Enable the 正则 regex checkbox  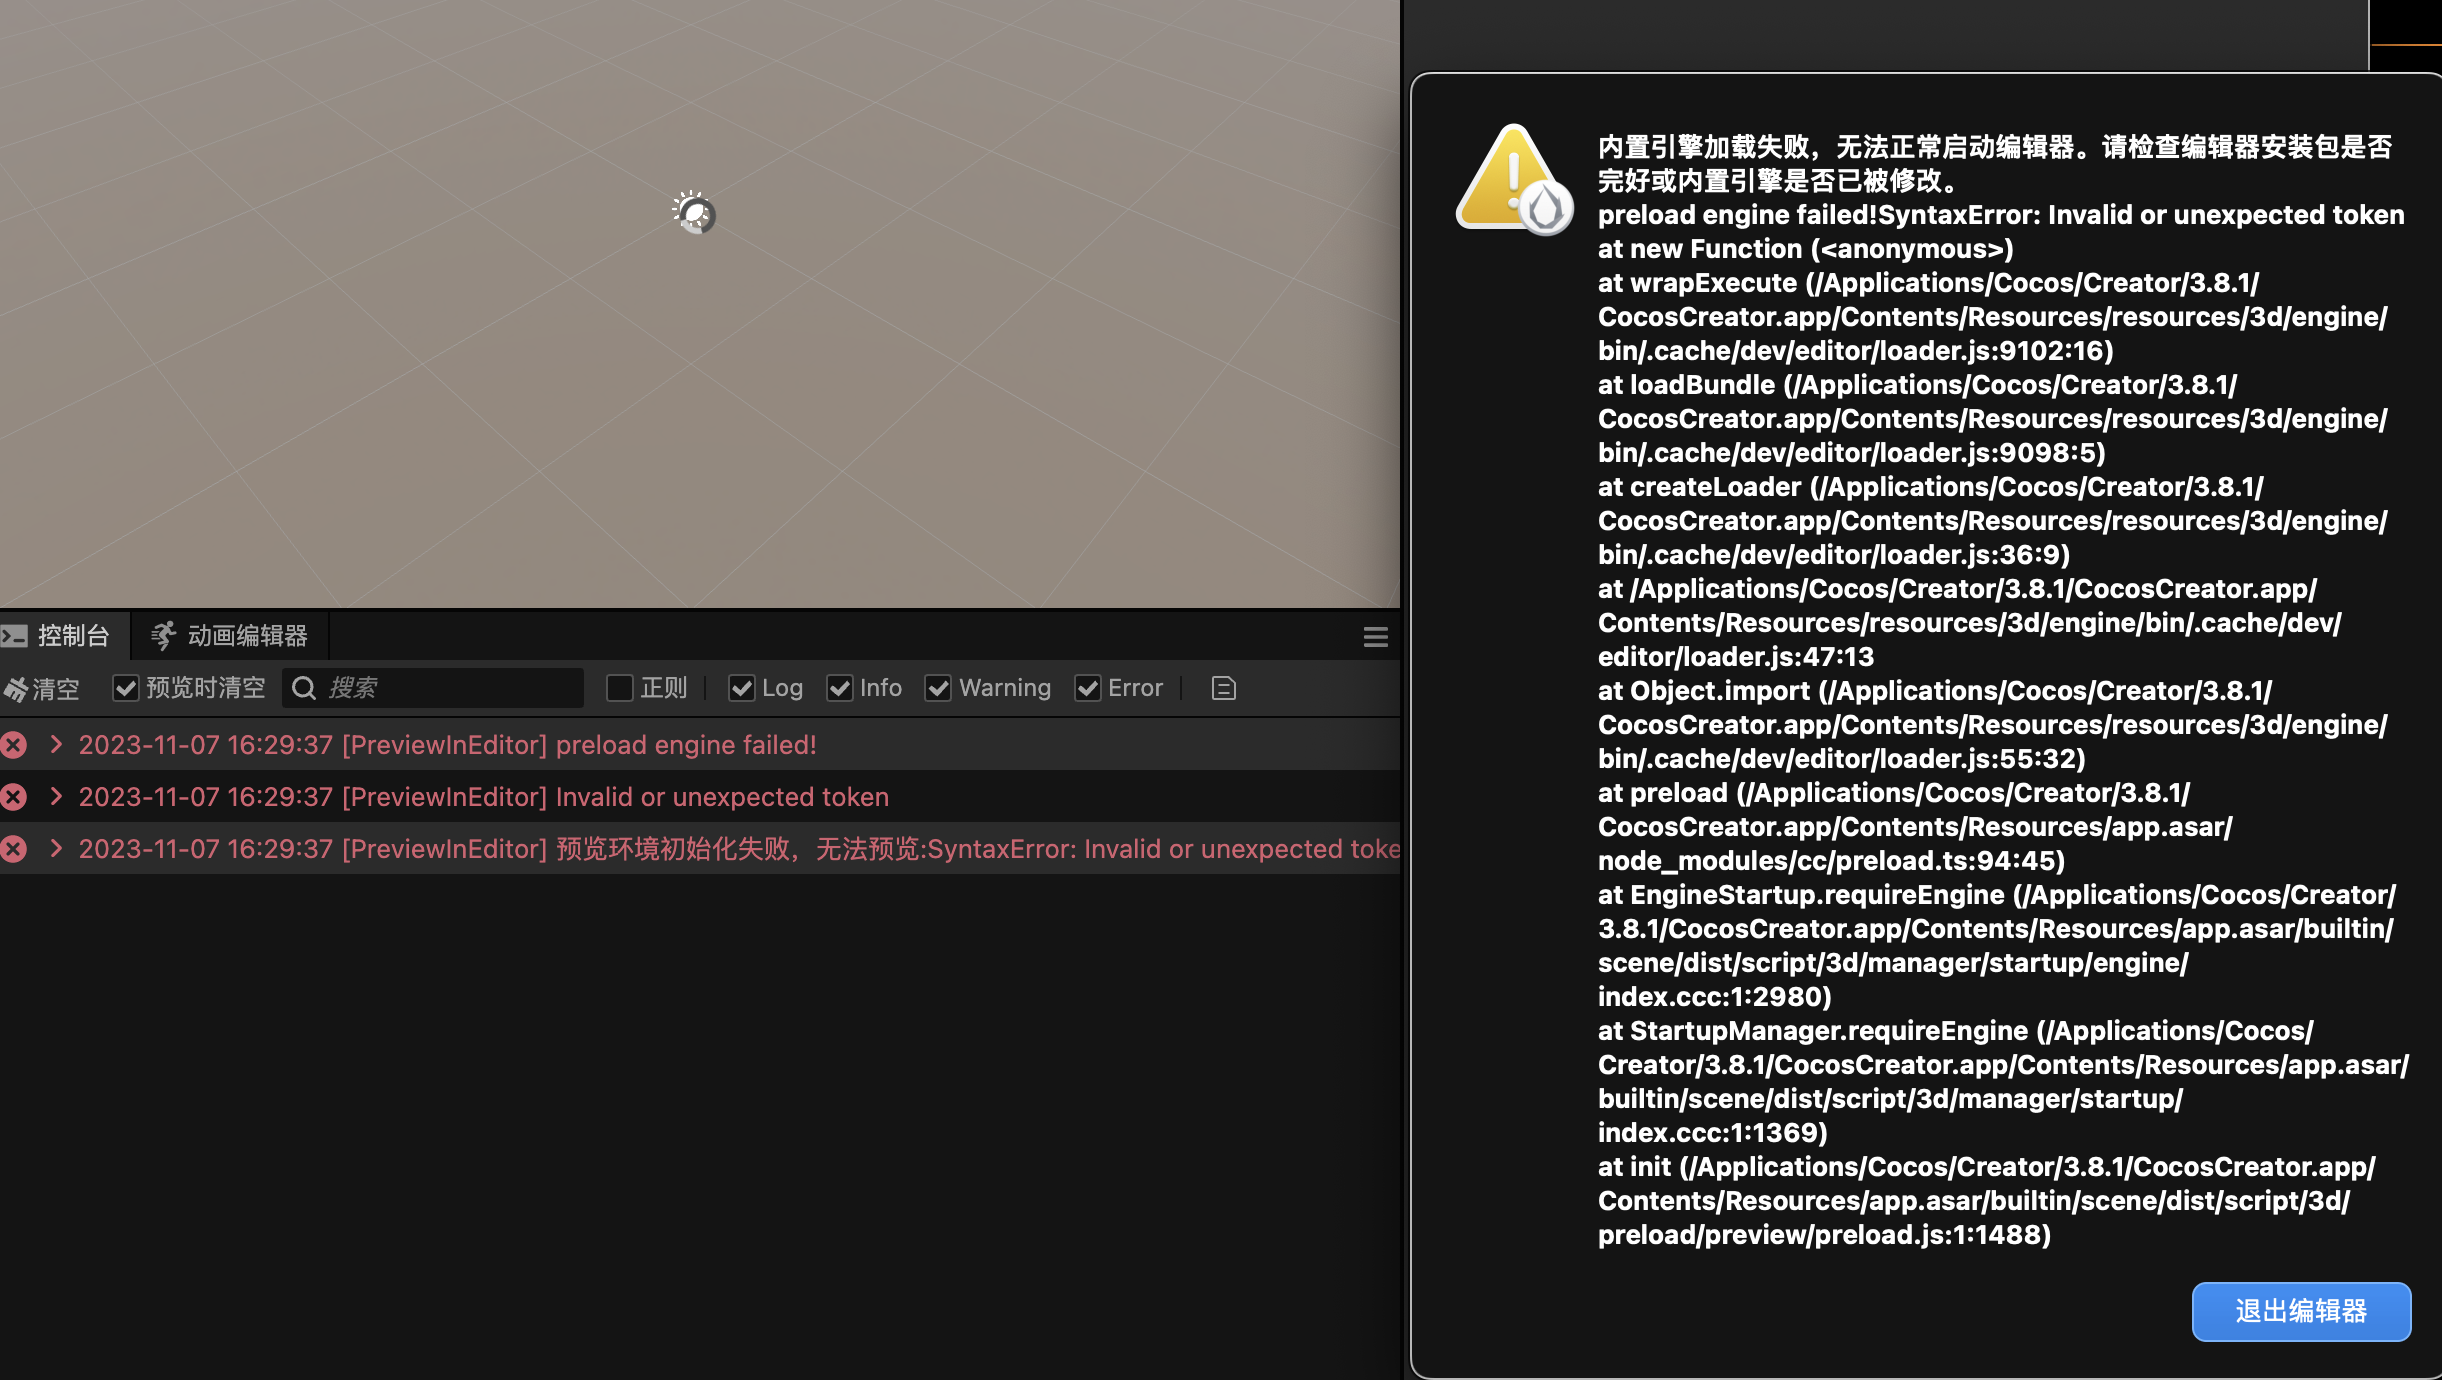pos(620,688)
